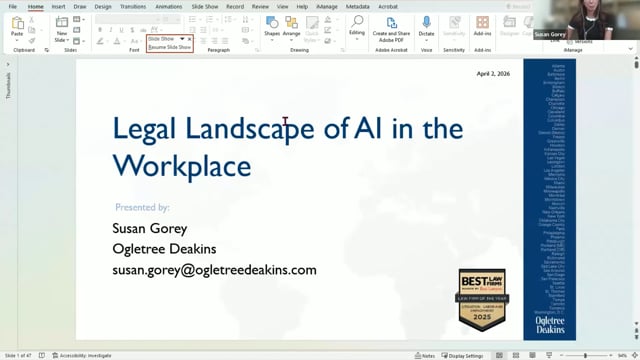Click the zoom percentage 94%
Viewport: 640px width, 360px height.
tap(622, 356)
